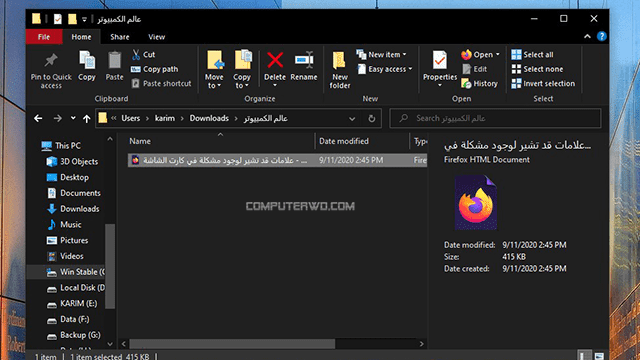Click the Firefox preview thumbnail in details pane
Viewport: 640px width, 360px height.
pyautogui.click(x=476, y=202)
